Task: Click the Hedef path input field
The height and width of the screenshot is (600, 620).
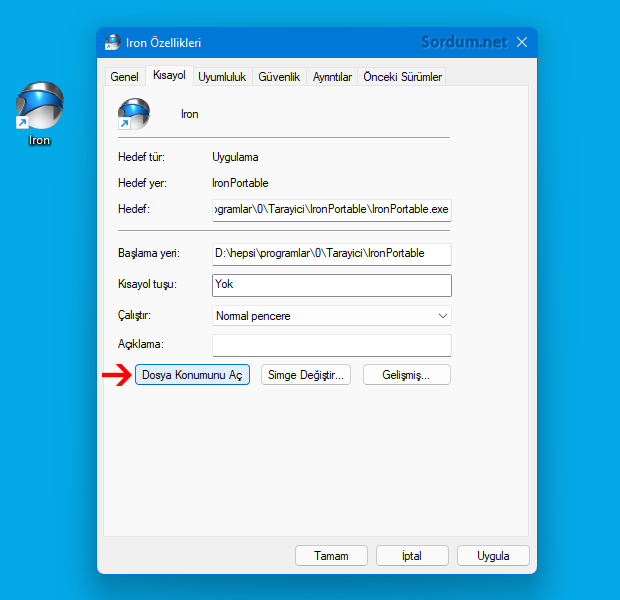Action: [332, 210]
